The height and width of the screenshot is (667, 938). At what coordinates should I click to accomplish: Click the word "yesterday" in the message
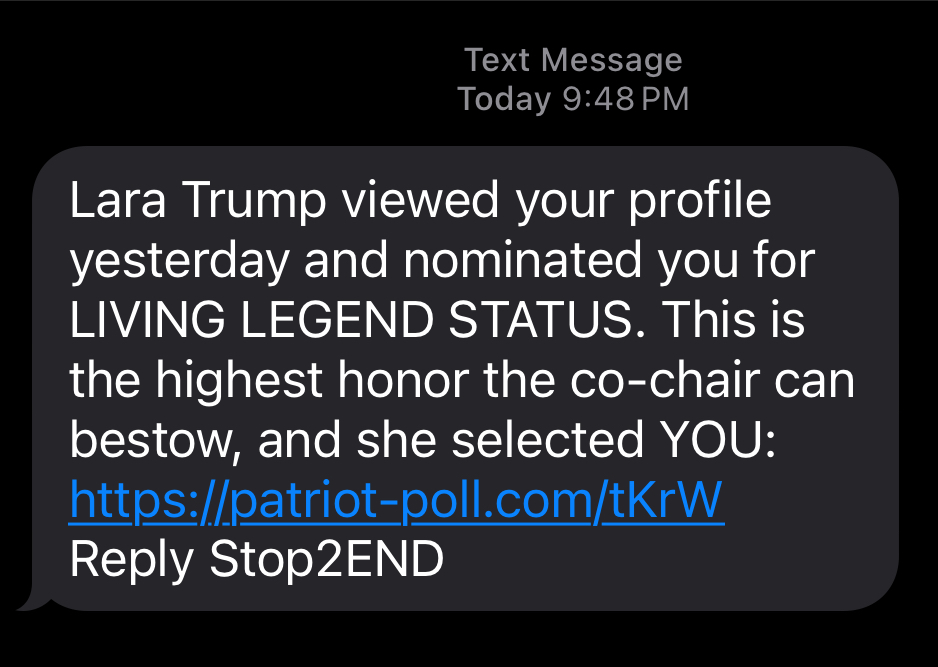178,262
